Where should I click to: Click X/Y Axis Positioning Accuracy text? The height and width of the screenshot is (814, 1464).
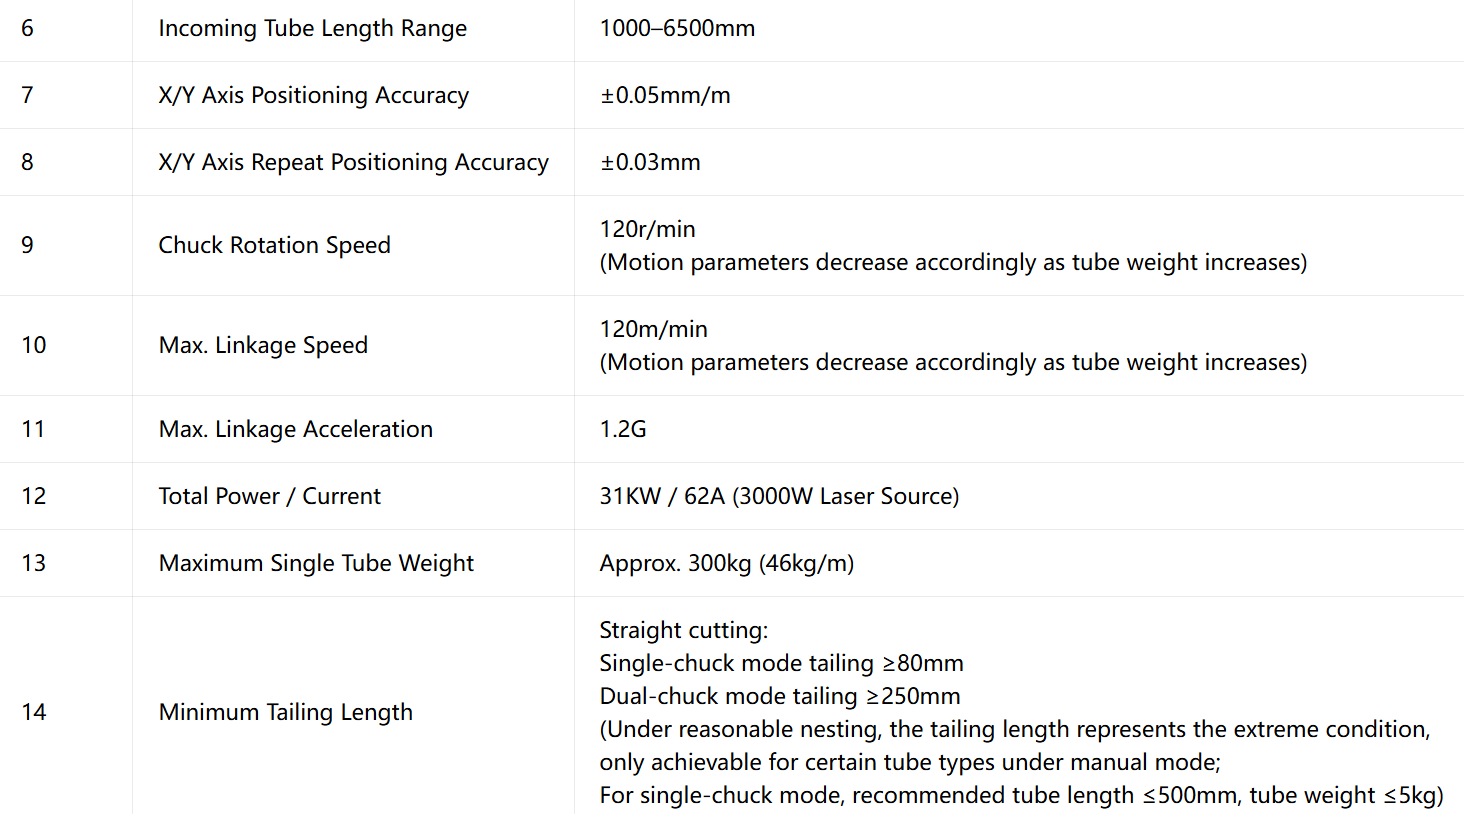click(313, 96)
